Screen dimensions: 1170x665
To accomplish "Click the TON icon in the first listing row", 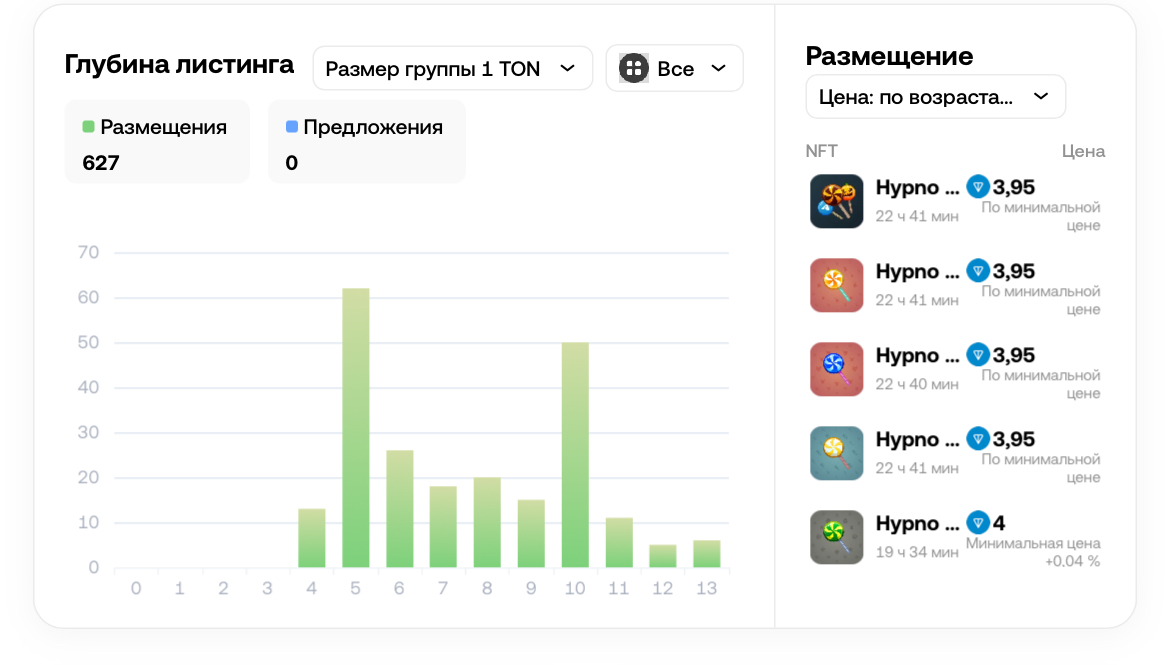I will 977,187.
